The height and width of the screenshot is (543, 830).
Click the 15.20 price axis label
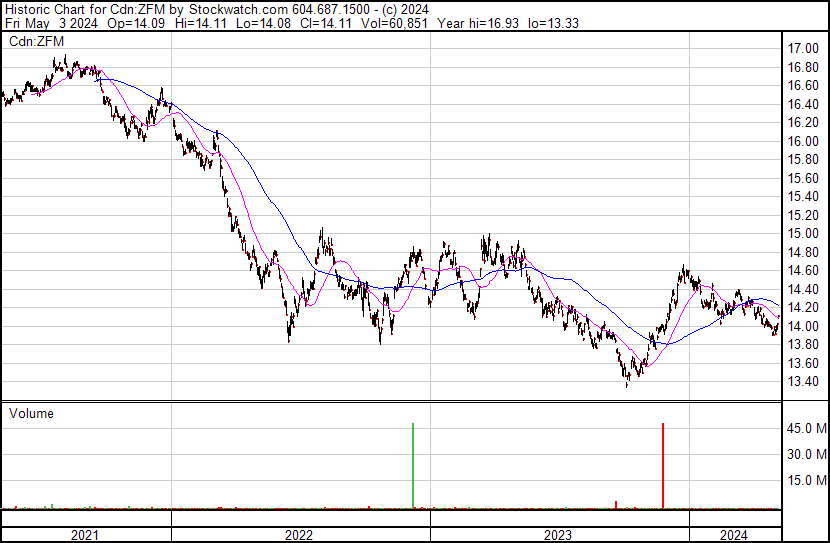(803, 215)
